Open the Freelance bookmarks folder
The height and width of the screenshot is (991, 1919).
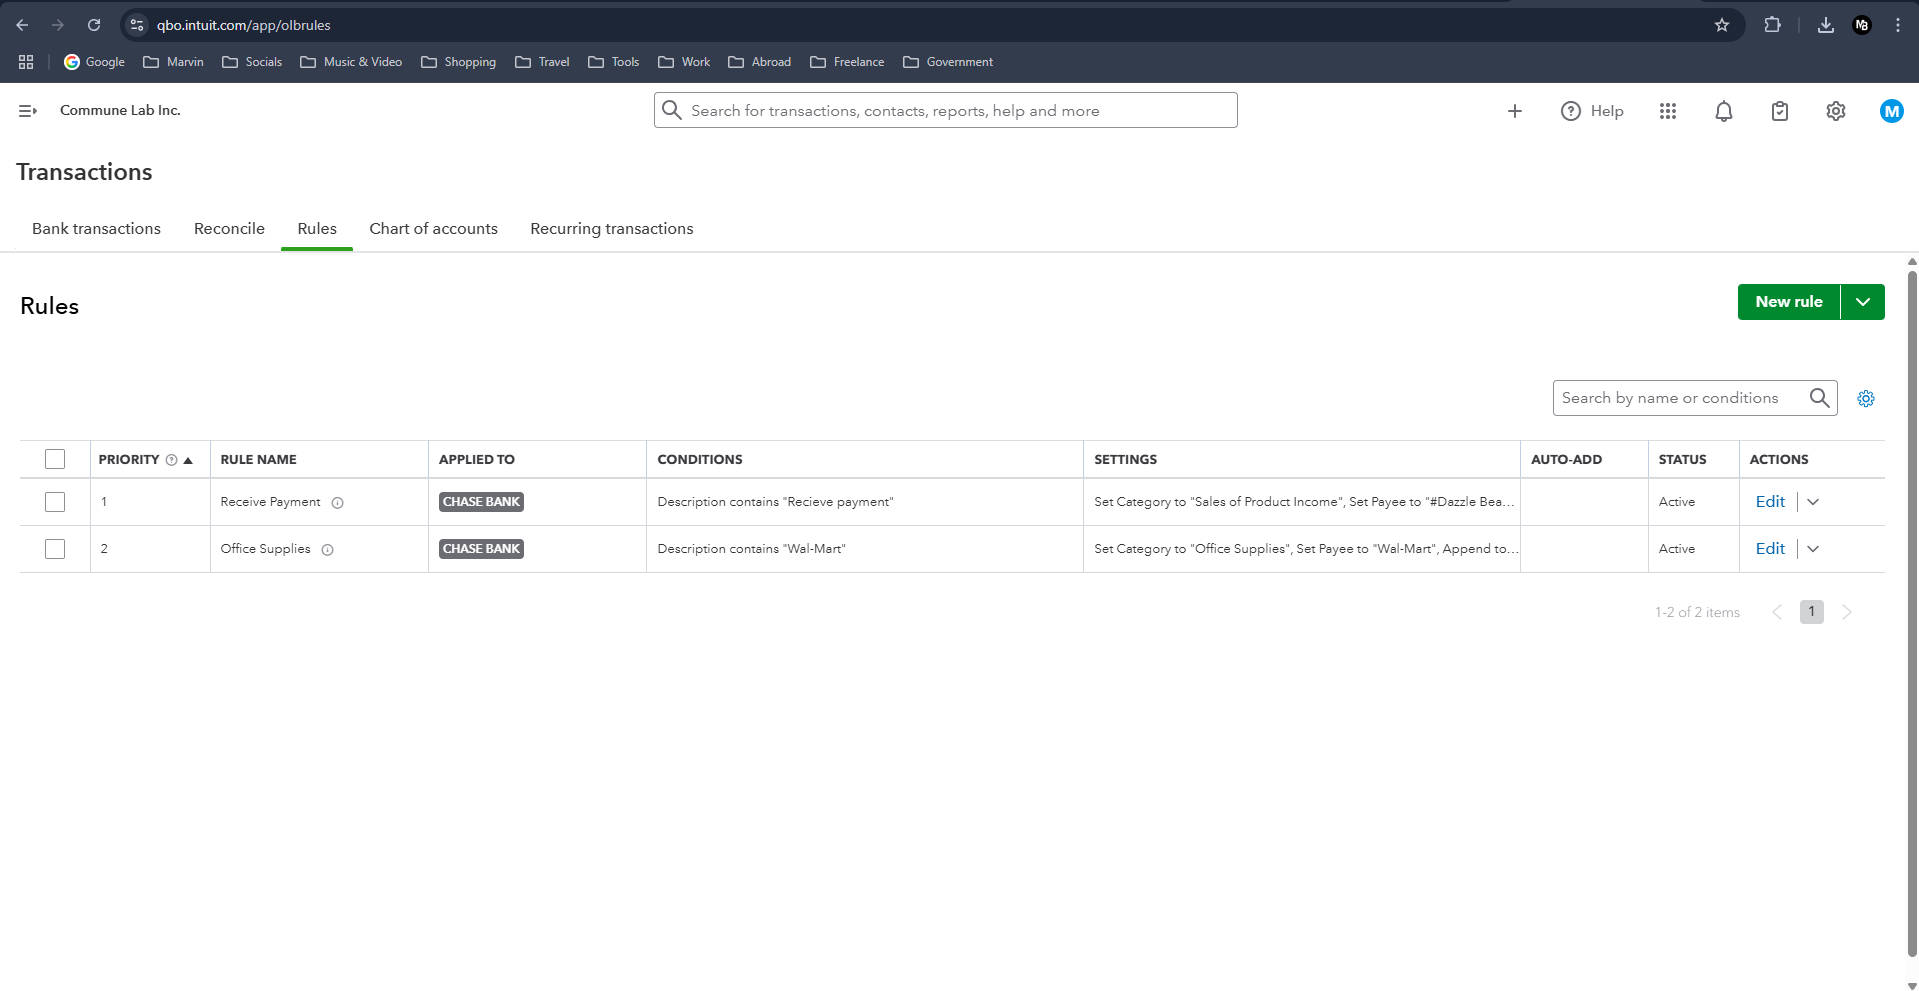coord(847,62)
